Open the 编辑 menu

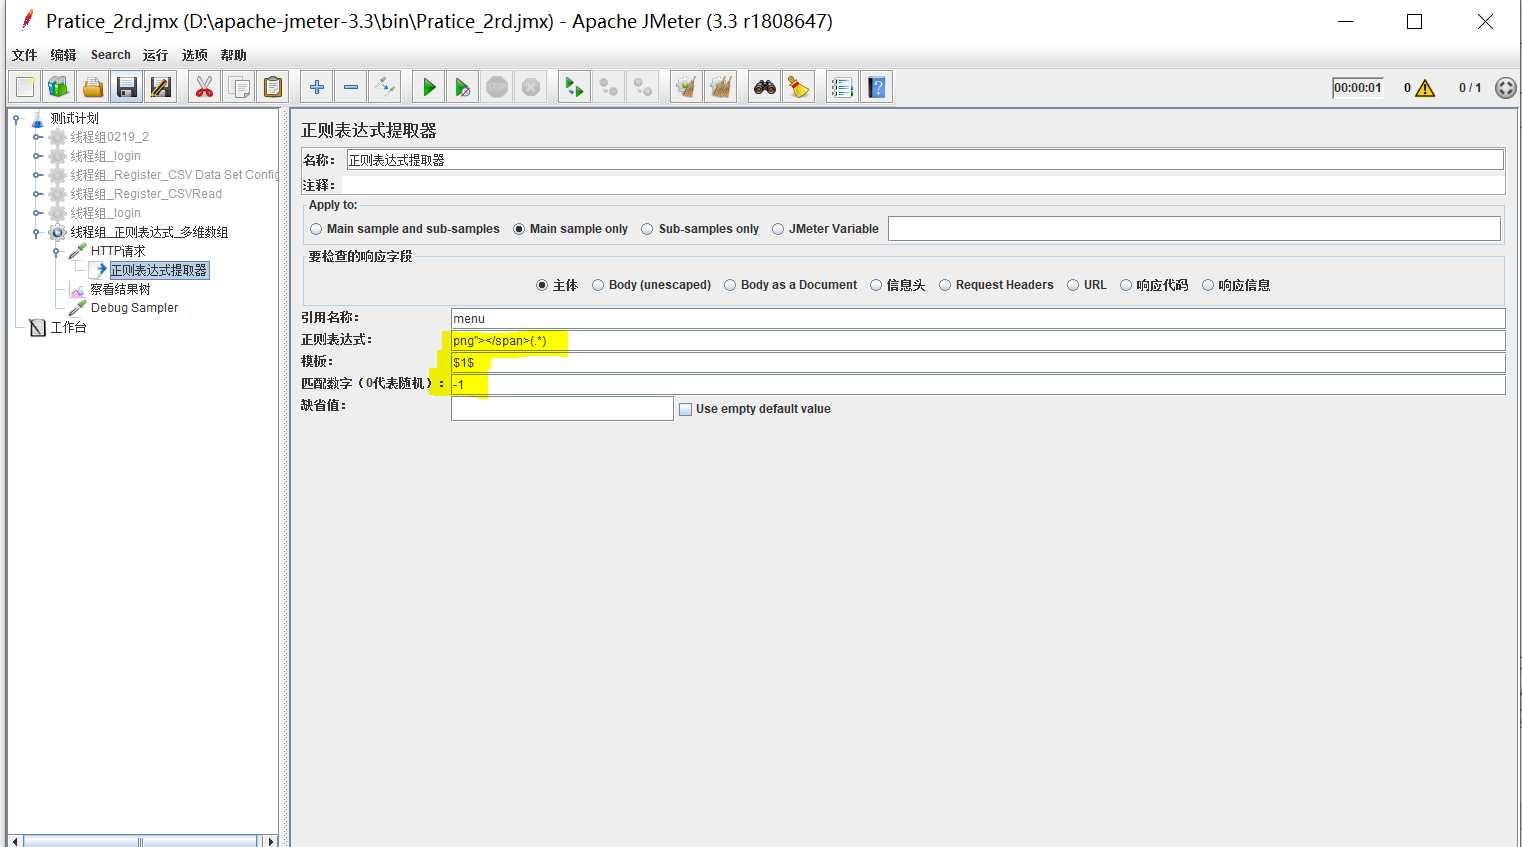point(63,55)
